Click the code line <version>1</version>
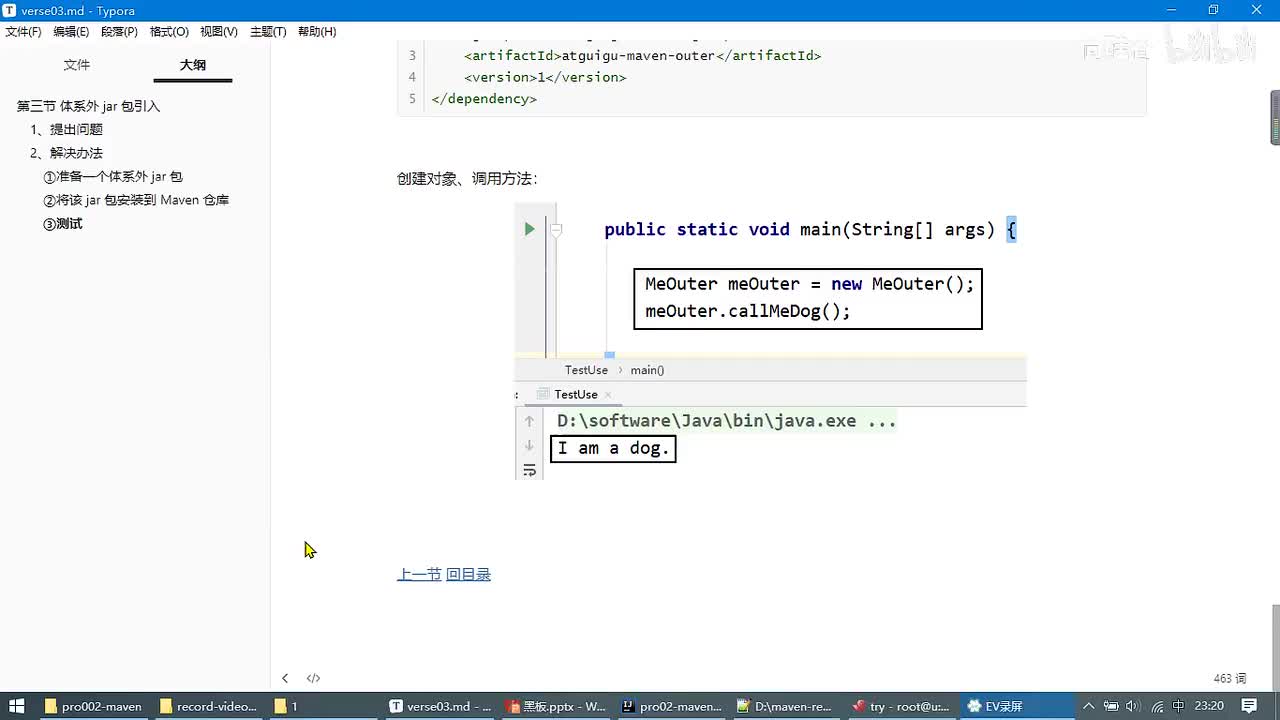Screen dimensions: 1280x720 pos(545,77)
